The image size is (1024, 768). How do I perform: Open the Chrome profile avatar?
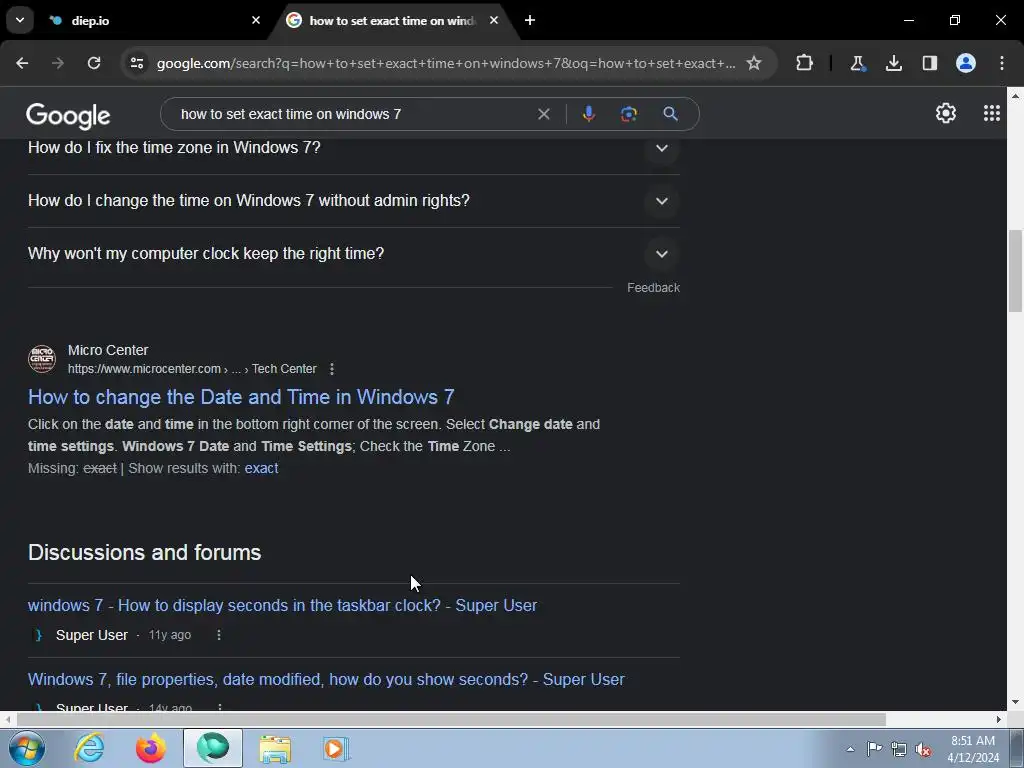966,63
